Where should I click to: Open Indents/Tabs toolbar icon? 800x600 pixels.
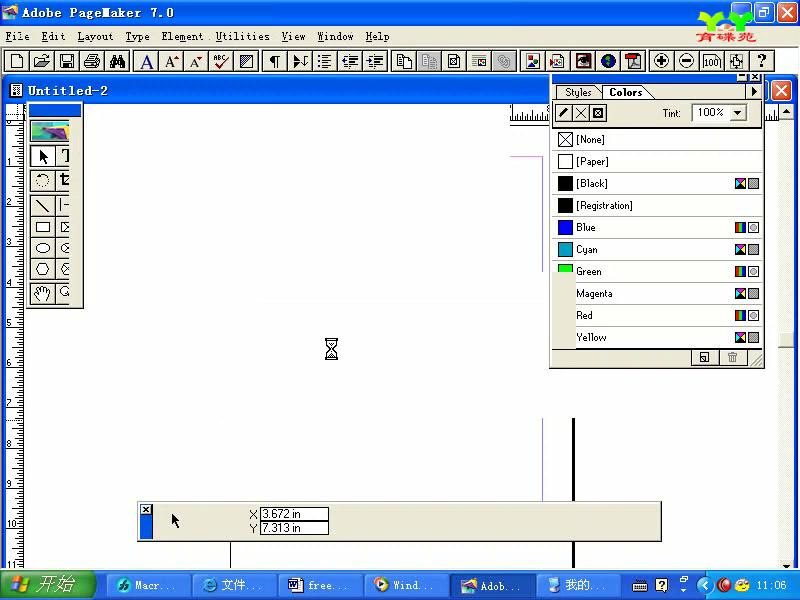(300, 62)
